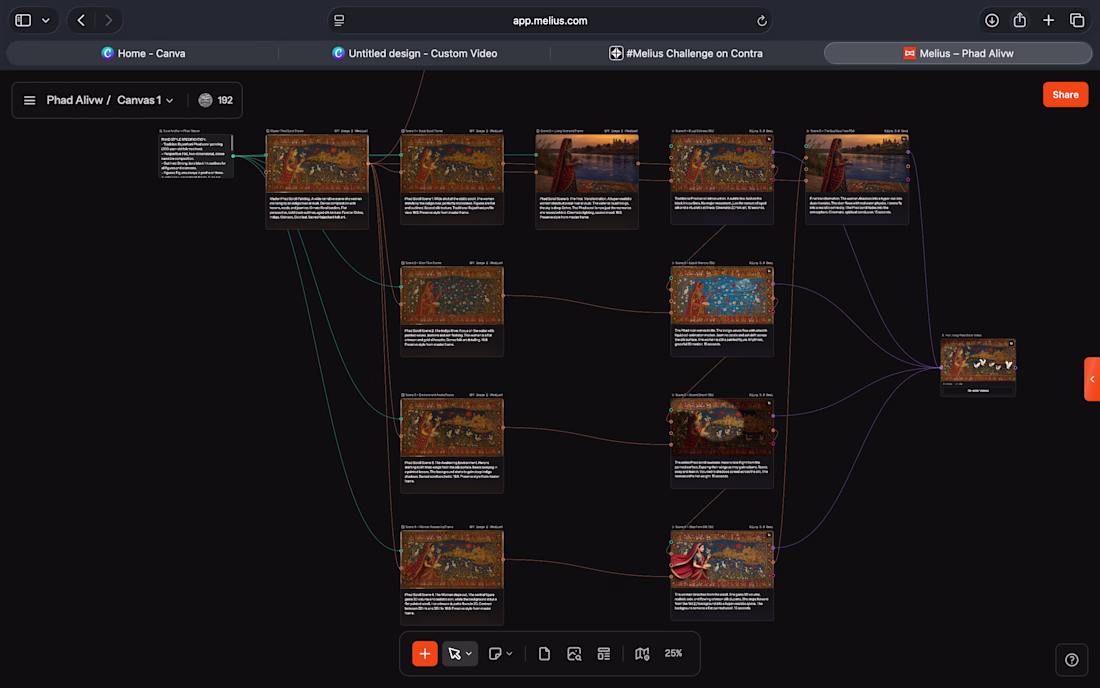This screenshot has width=1100, height=688.
Task: Open the Canvas 1 dropdown
Action: [145, 100]
